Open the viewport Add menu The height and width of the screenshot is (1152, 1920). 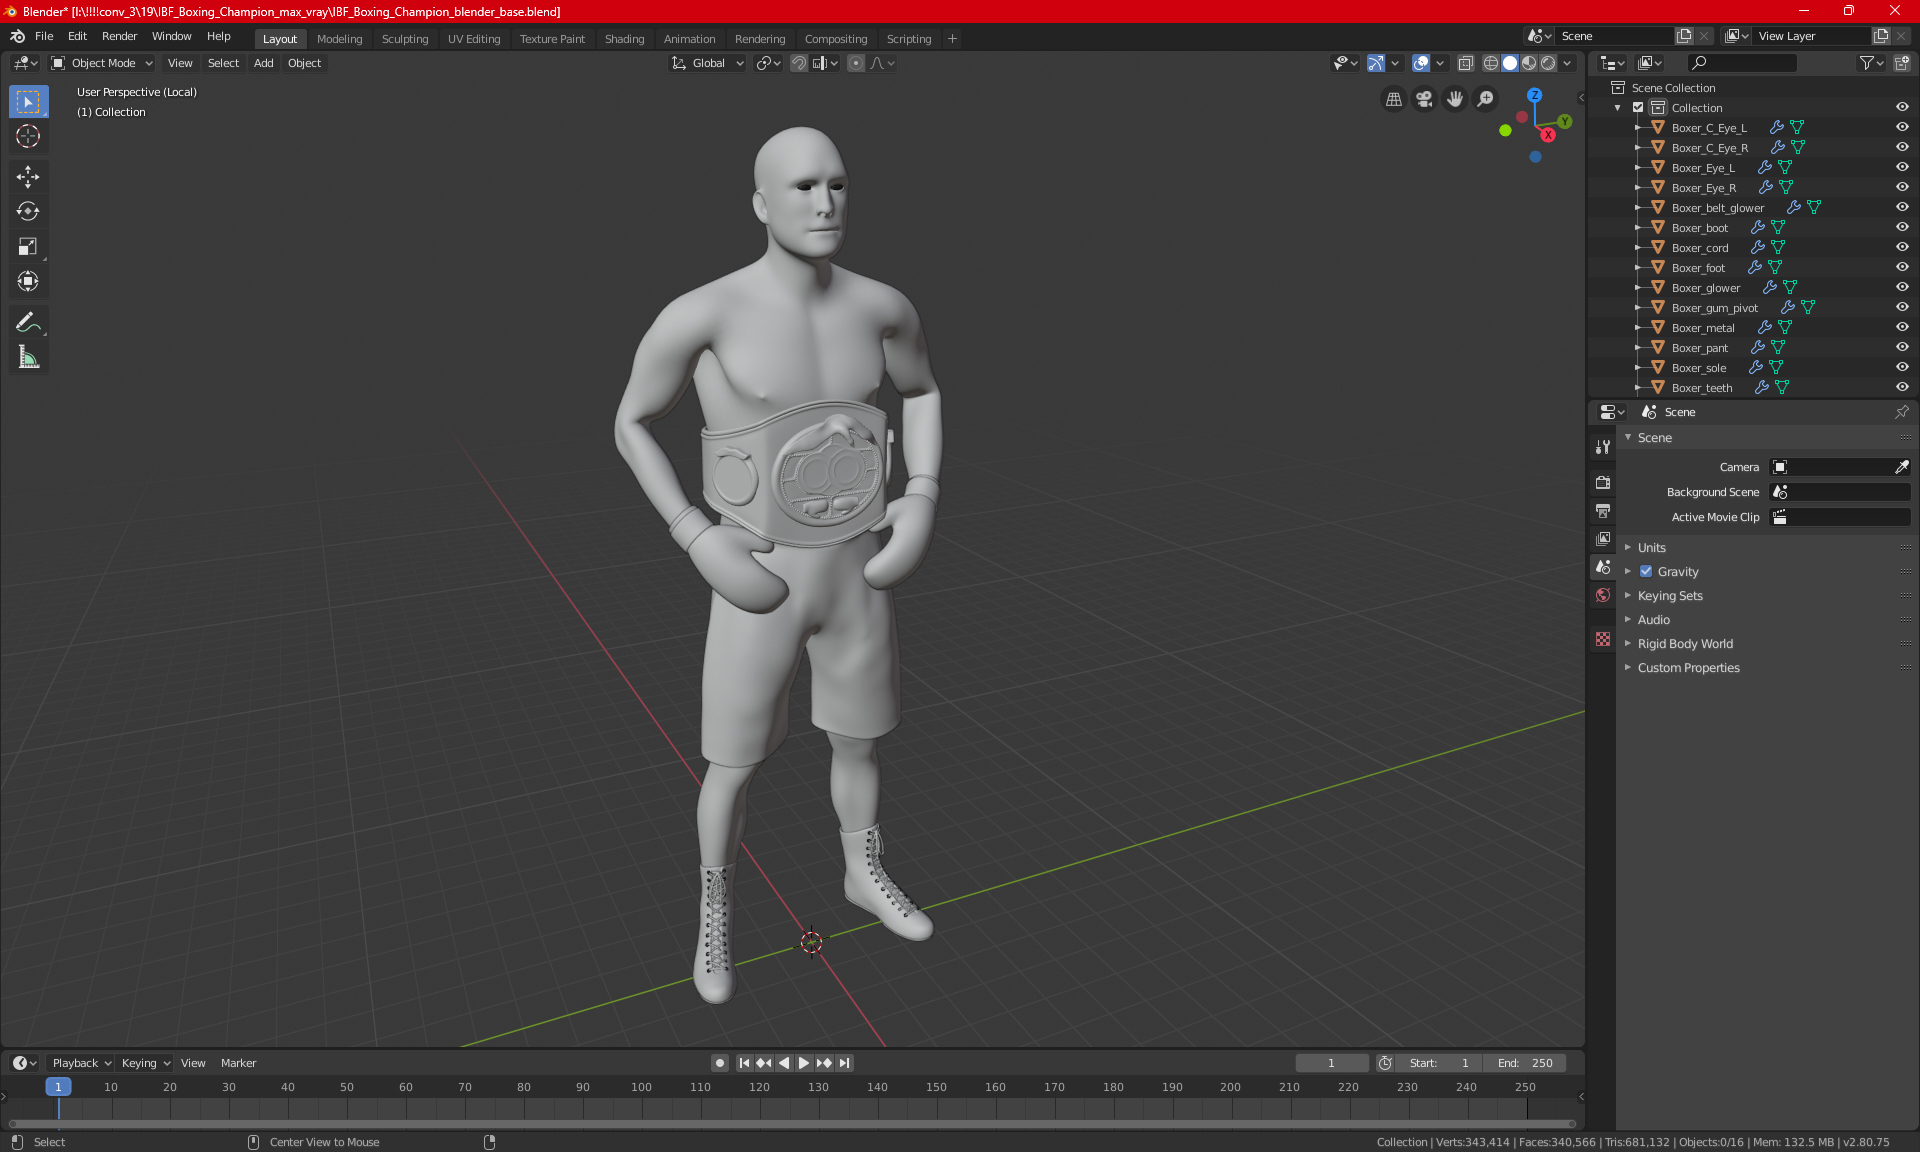point(263,63)
